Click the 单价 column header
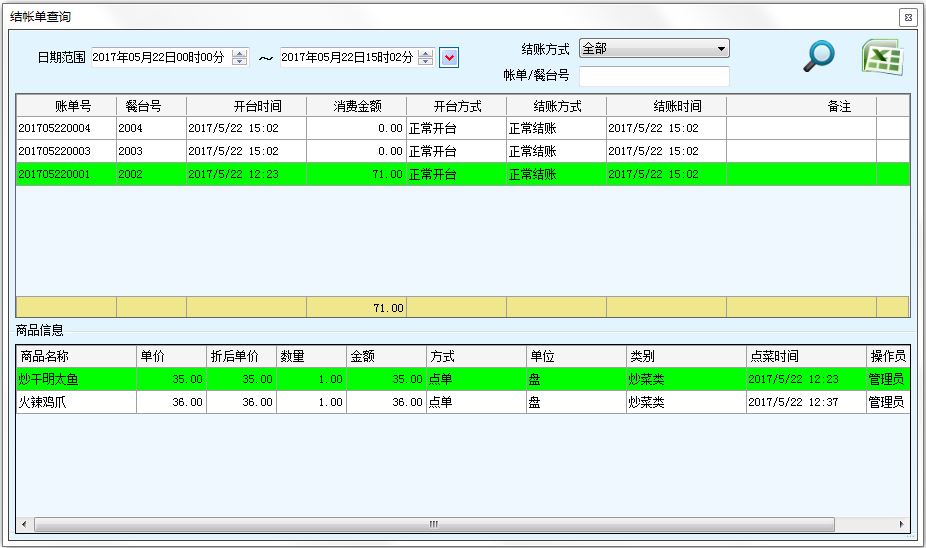This screenshot has height=548, width=926. click(171, 356)
